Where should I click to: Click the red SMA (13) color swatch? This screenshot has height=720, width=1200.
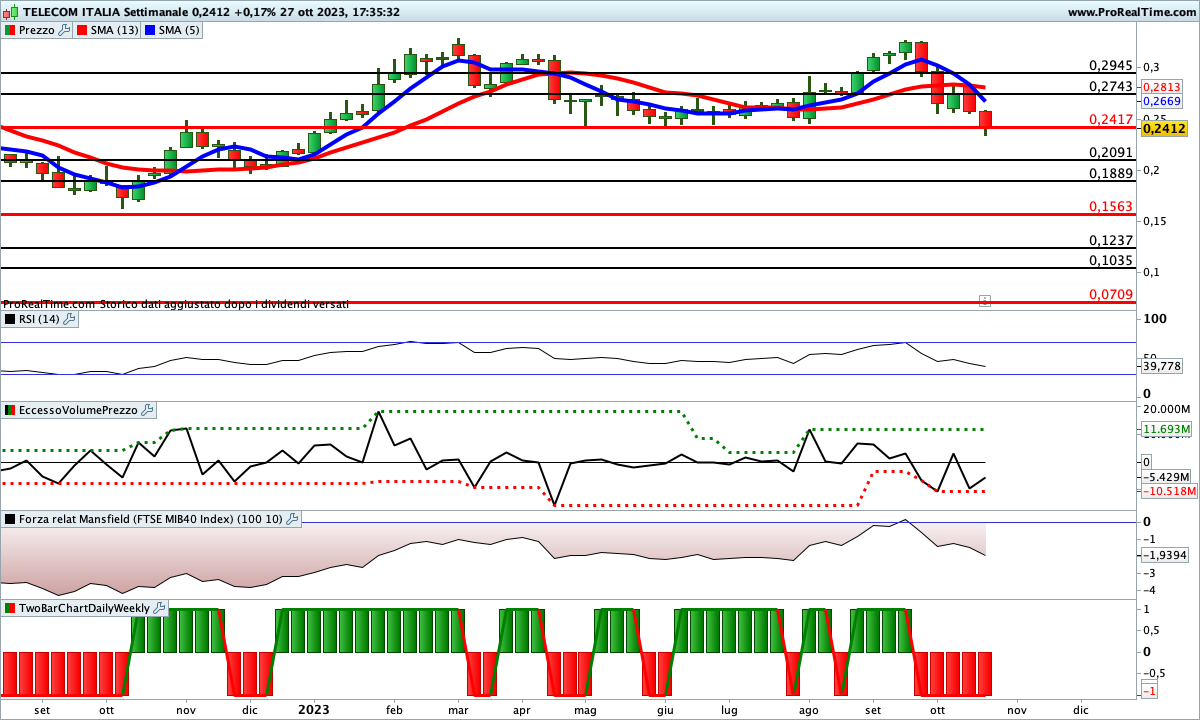point(82,30)
